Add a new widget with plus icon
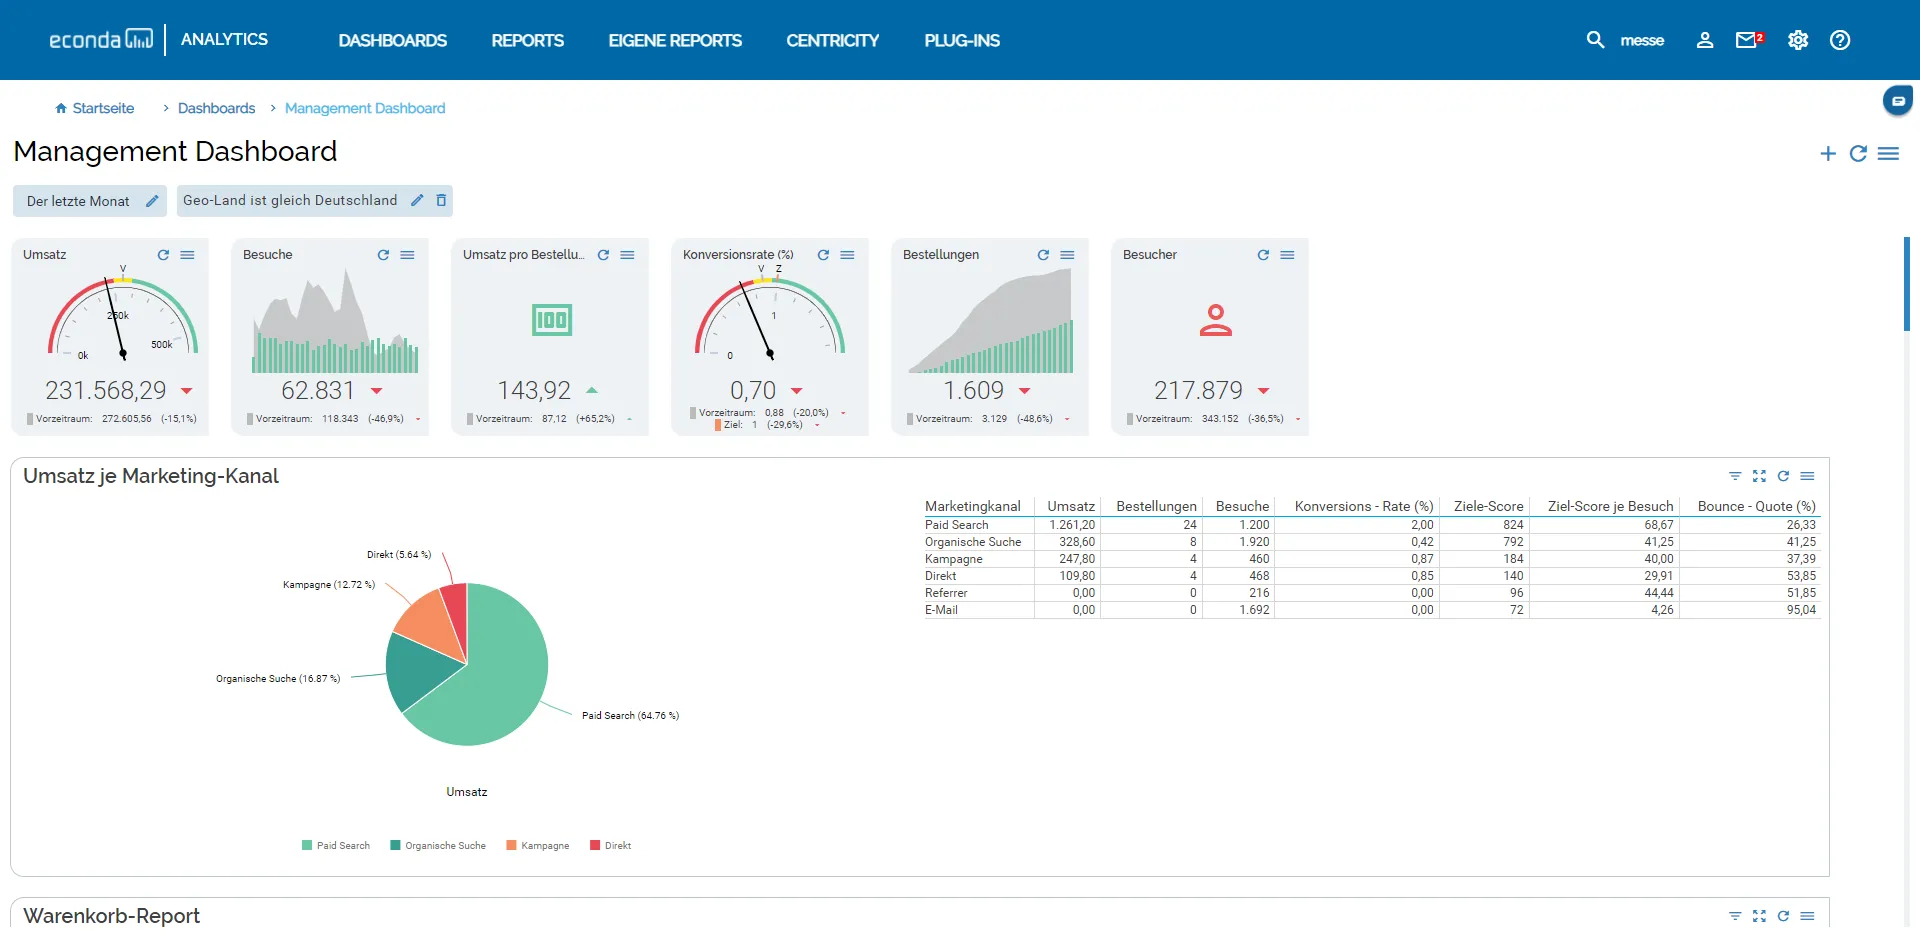The image size is (1920, 937). pos(1828,153)
